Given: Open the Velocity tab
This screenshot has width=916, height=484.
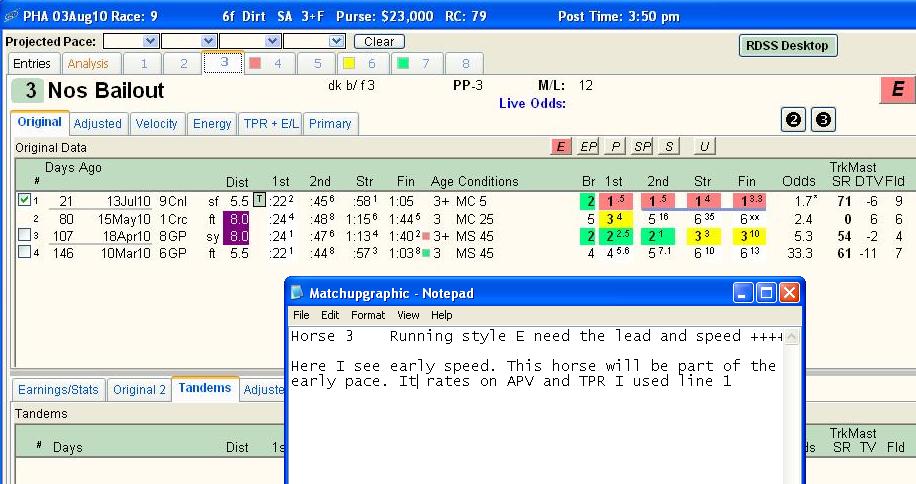Looking at the screenshot, I should click(157, 124).
